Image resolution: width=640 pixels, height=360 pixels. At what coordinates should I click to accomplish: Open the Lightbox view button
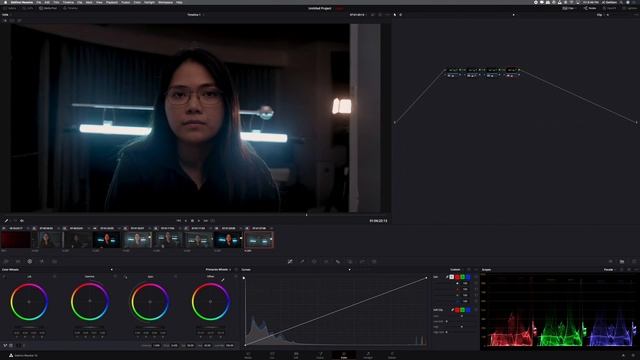[630, 8]
